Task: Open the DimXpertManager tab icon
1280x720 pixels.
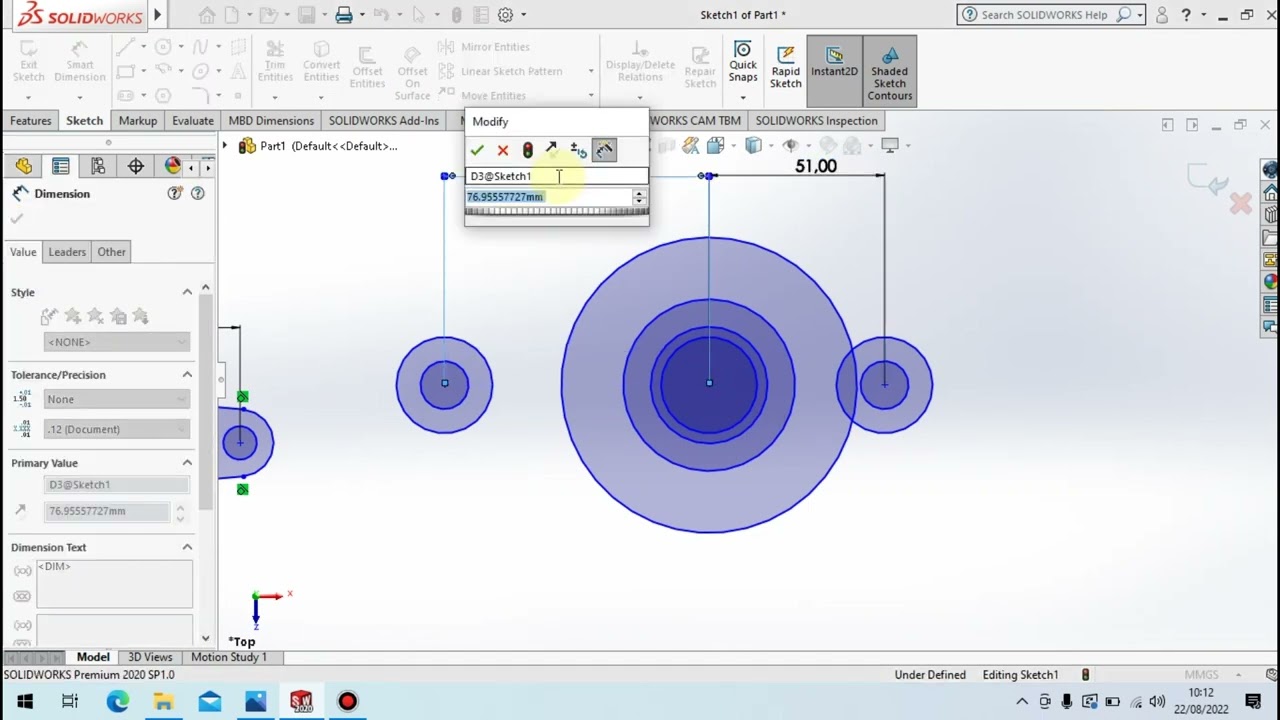Action: 135,166
